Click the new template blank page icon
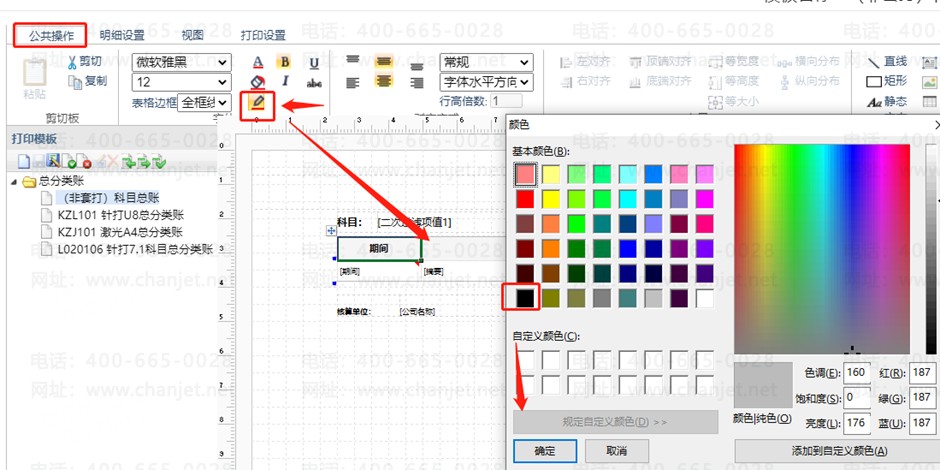Screen dimensions: 940x470 pyautogui.click(x=23, y=161)
